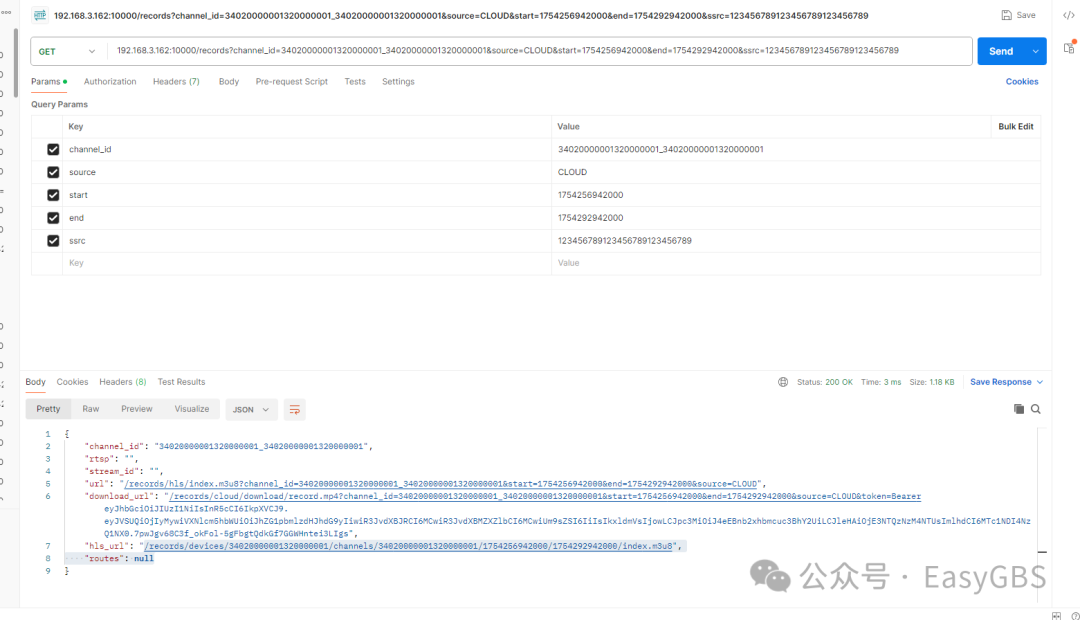This screenshot has height=620, width=1080.
Task: Click the Query Params heading
Action: click(59, 105)
